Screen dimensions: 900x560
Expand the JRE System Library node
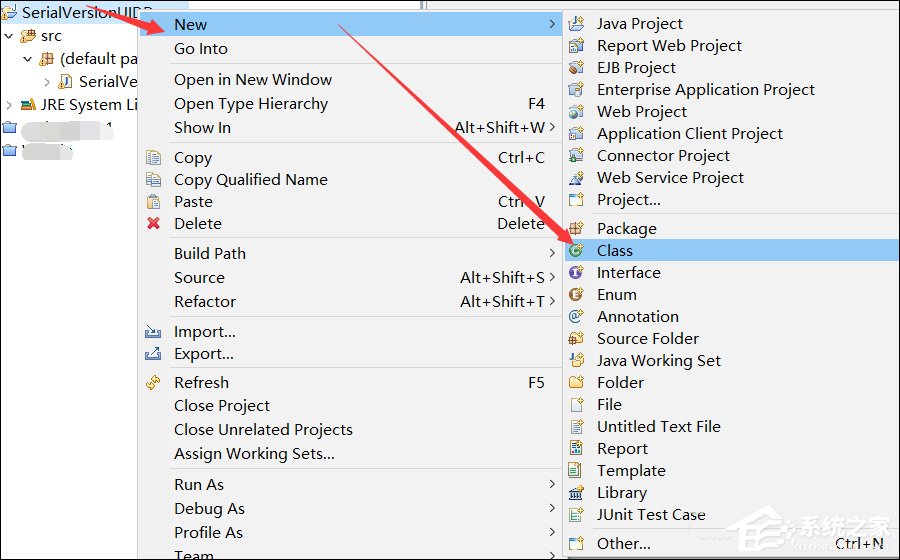9,105
